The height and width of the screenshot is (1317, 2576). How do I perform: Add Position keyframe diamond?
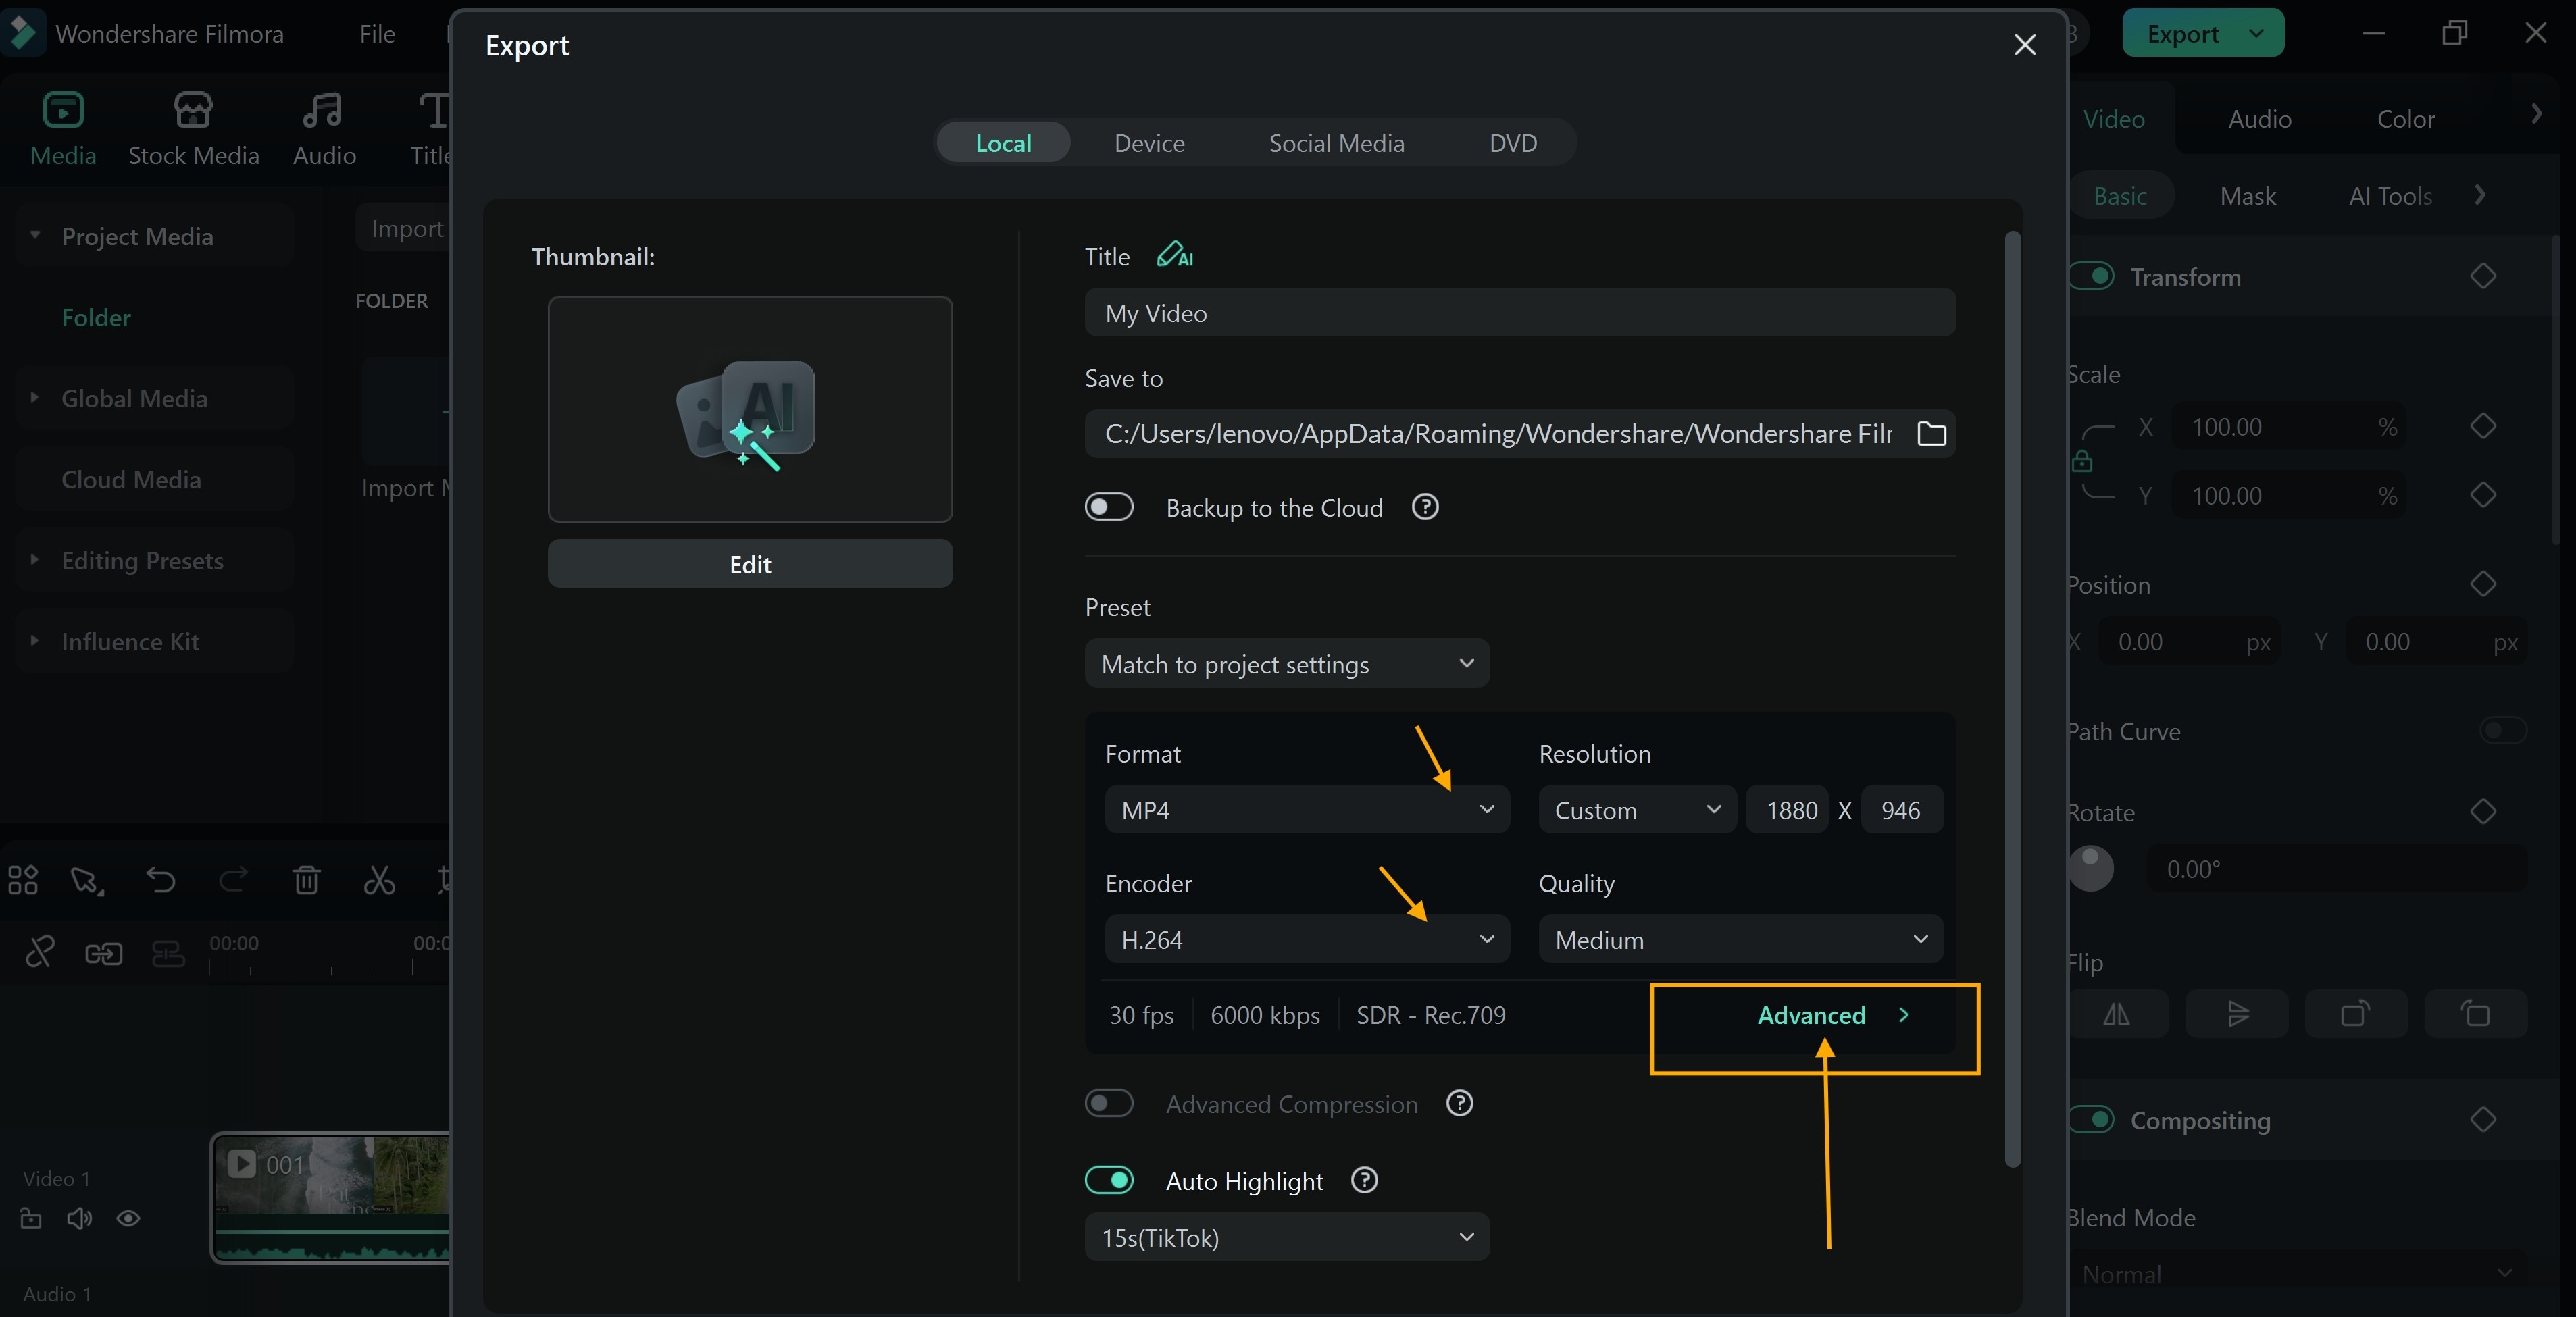tap(2483, 584)
